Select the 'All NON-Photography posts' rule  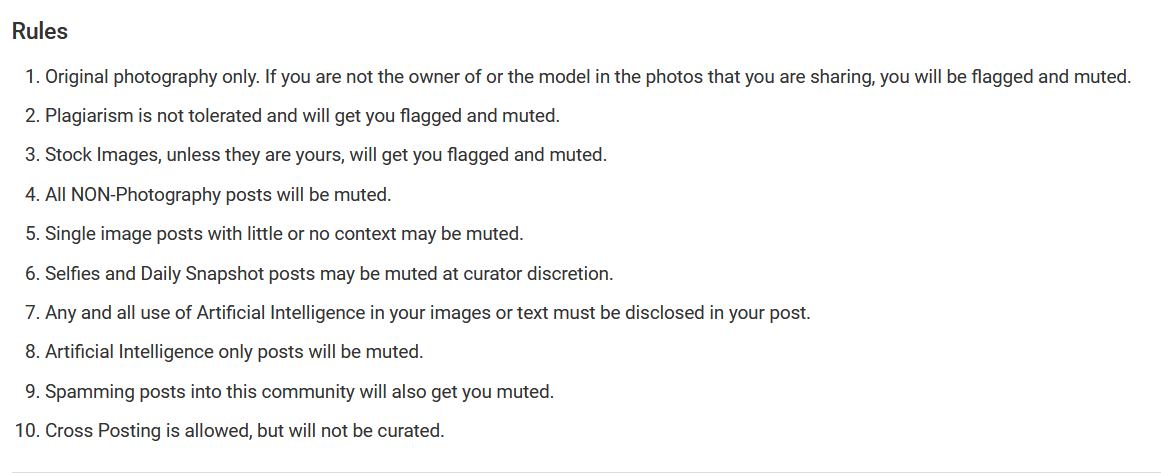[218, 194]
